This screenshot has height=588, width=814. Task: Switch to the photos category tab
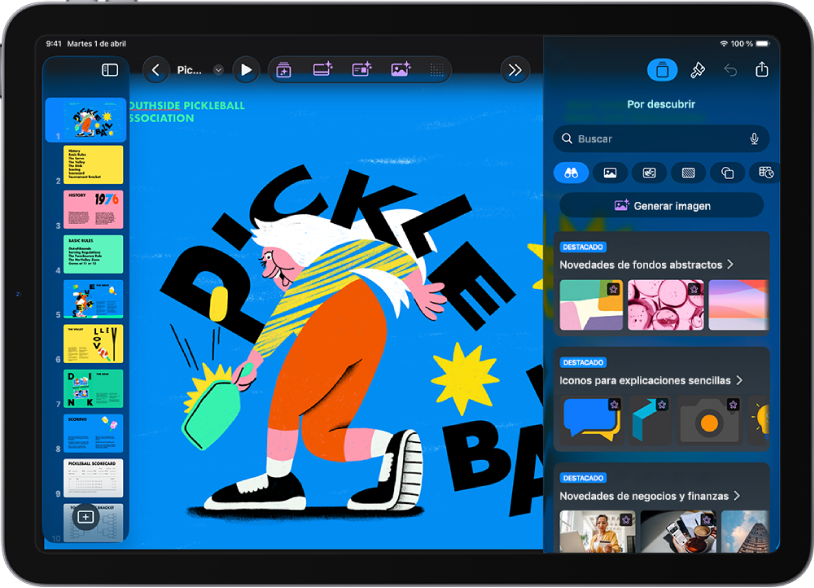tap(610, 173)
